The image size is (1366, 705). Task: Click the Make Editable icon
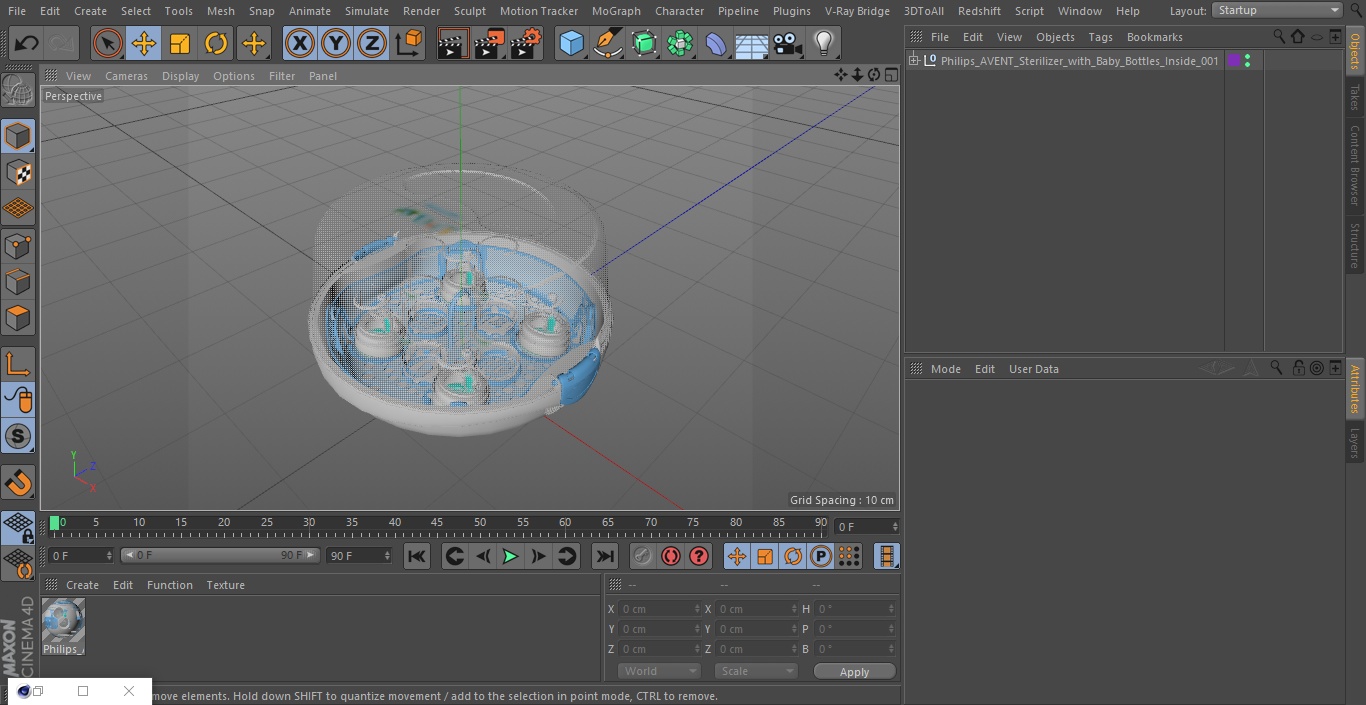pyautogui.click(x=18, y=91)
